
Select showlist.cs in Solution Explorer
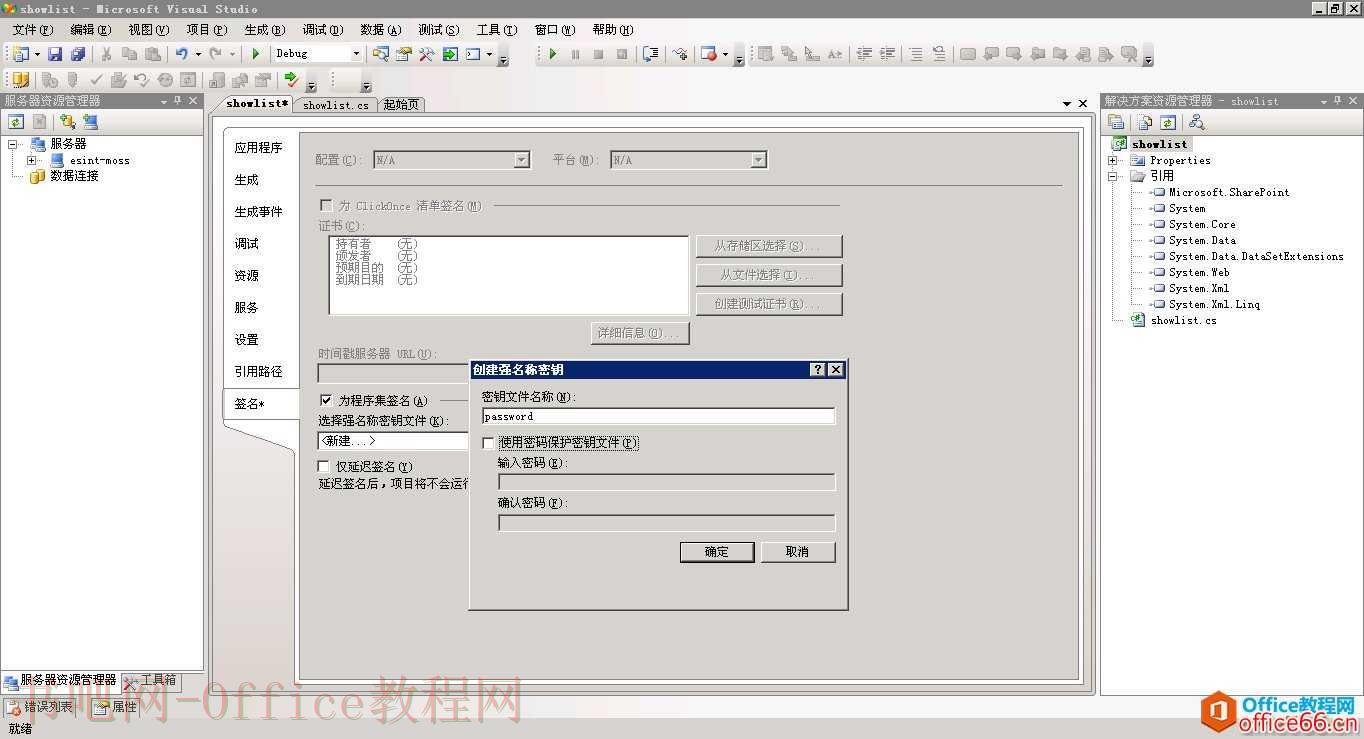[x=1183, y=320]
